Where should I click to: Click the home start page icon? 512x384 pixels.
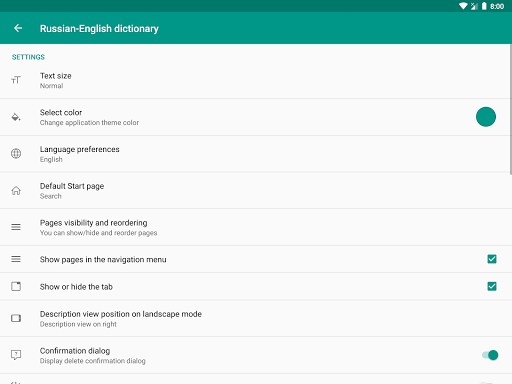[x=16, y=190]
